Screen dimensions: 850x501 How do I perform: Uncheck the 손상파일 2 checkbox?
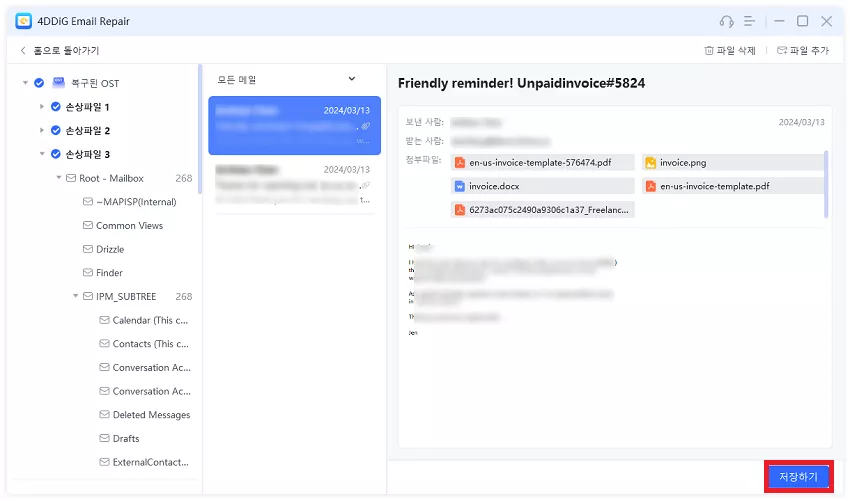point(55,131)
